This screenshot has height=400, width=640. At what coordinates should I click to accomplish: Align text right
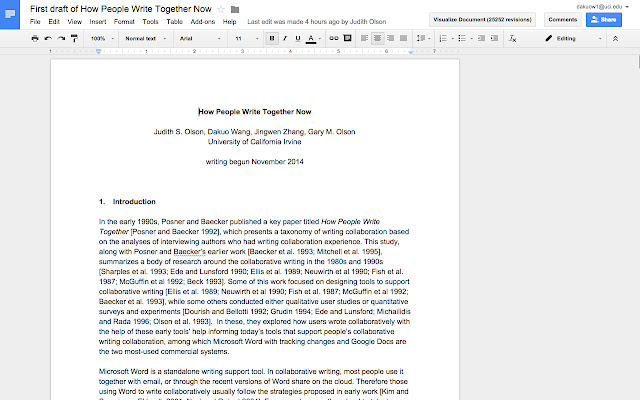coord(391,38)
